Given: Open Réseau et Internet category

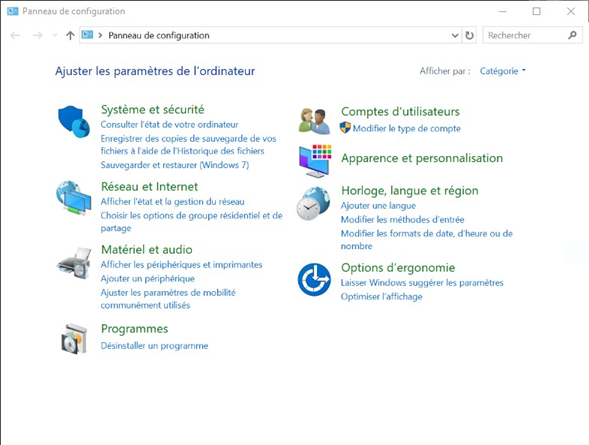Looking at the screenshot, I should coord(150,187).
